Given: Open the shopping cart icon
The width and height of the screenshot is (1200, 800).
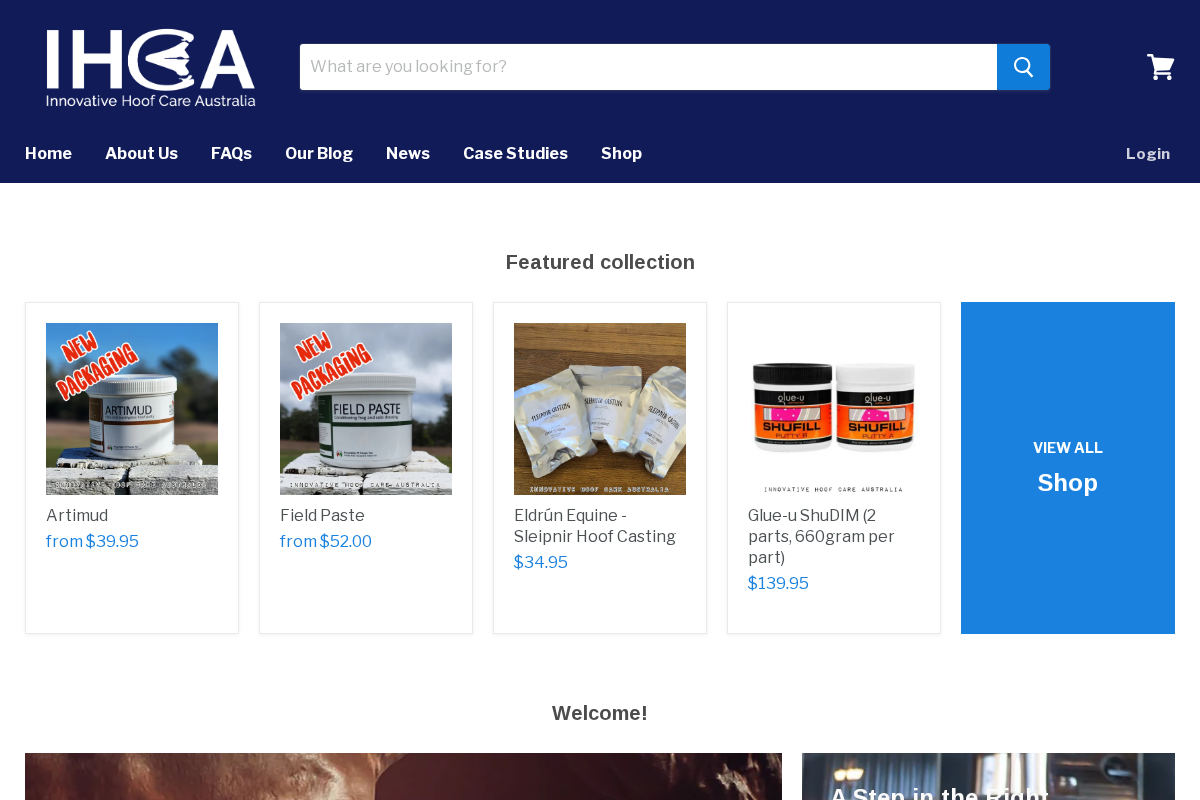Looking at the screenshot, I should pyautogui.click(x=1160, y=66).
